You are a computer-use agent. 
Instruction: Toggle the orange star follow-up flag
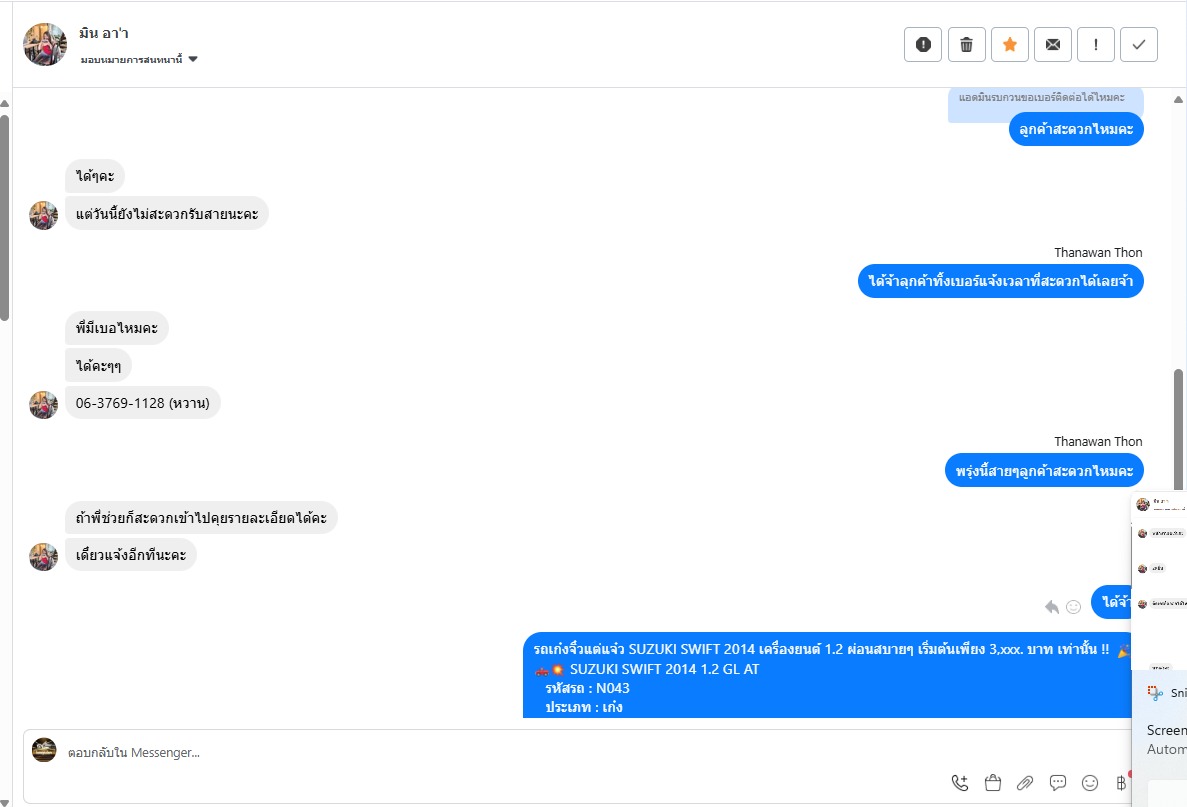1009,44
